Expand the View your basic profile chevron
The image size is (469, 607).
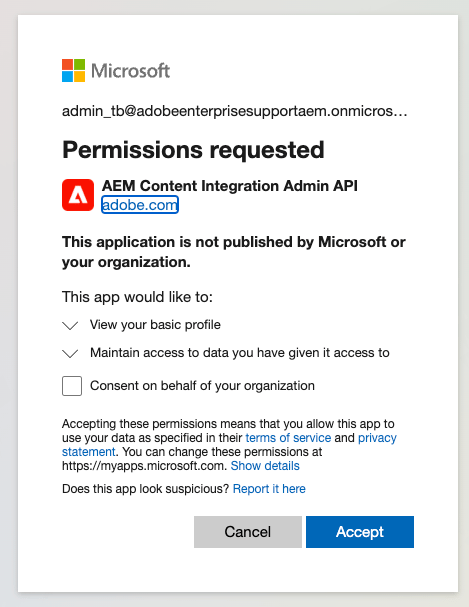(70, 325)
